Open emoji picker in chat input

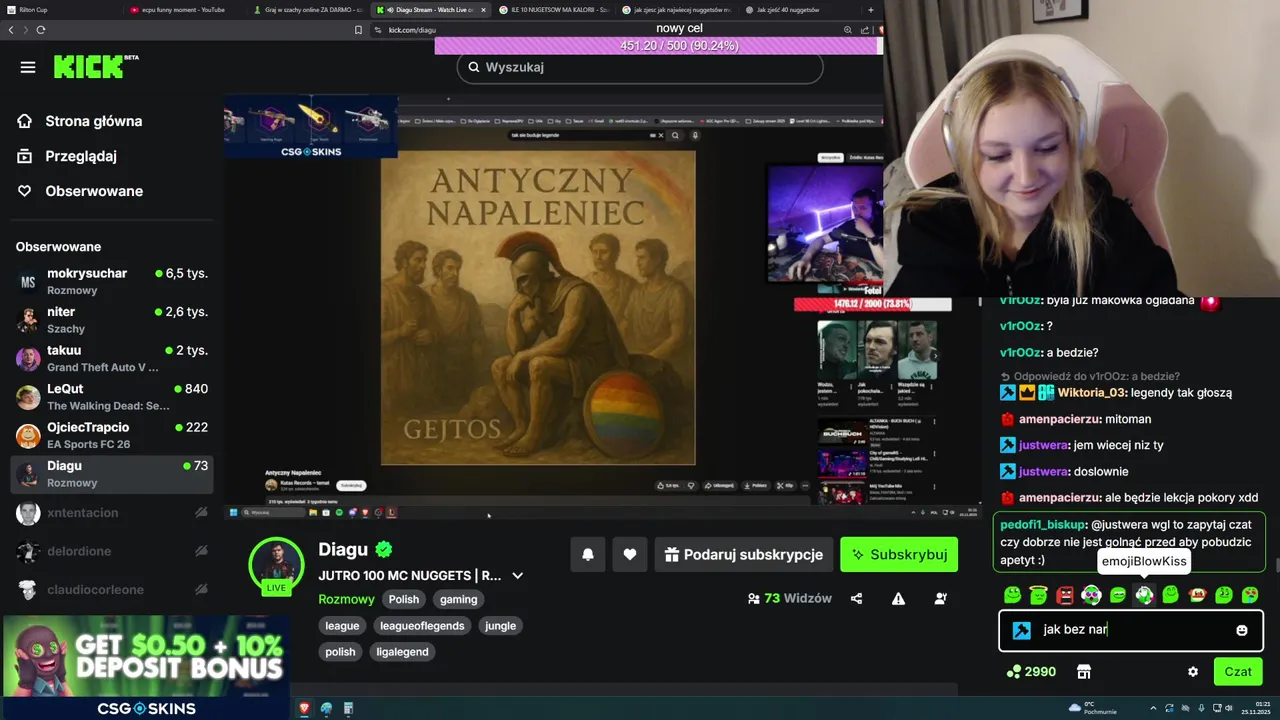1242,630
